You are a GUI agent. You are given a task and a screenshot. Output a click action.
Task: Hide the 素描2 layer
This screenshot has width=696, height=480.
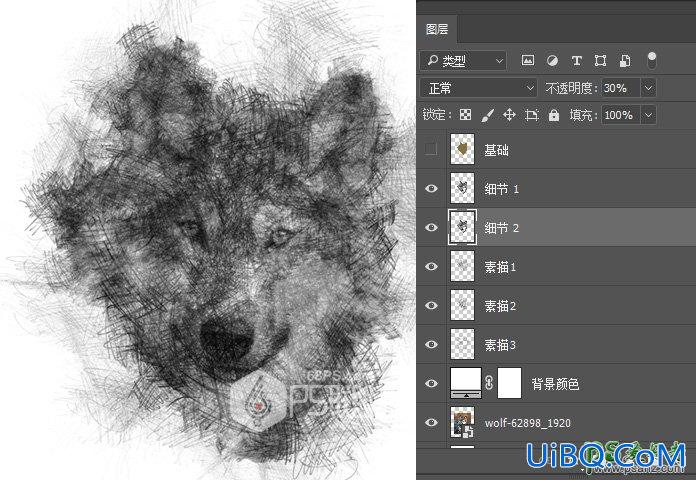(431, 305)
